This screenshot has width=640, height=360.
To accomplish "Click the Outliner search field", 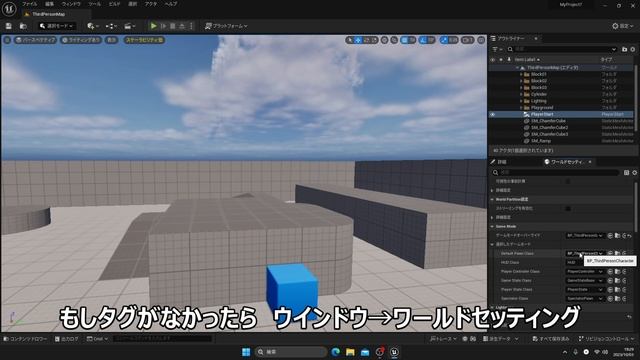I will [x=562, y=49].
